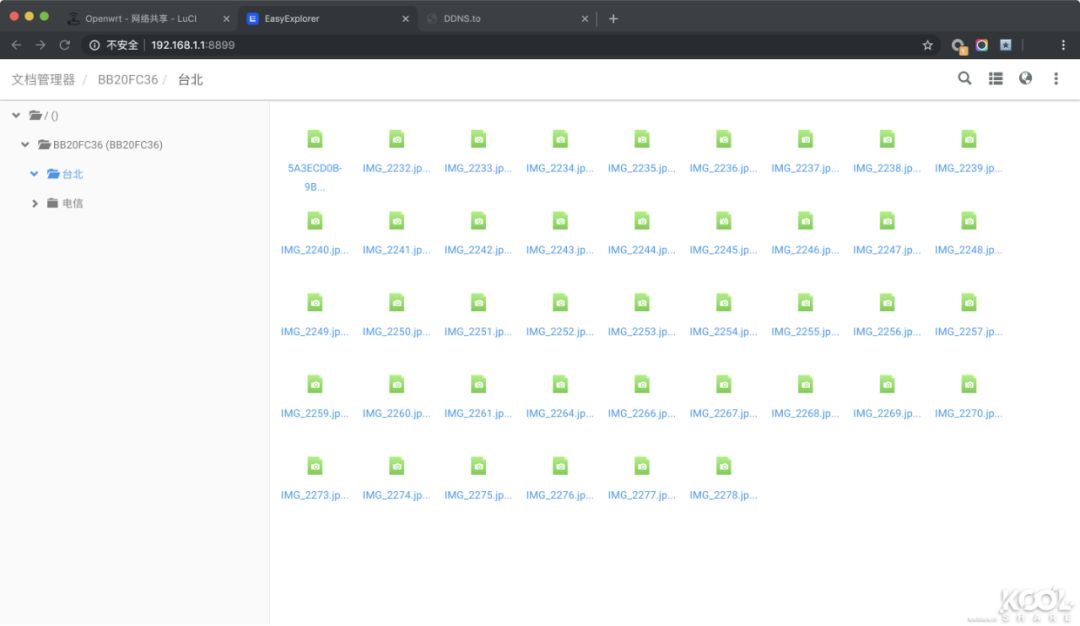
Task: Select the IMG_2253 image file icon
Action: (x=642, y=302)
